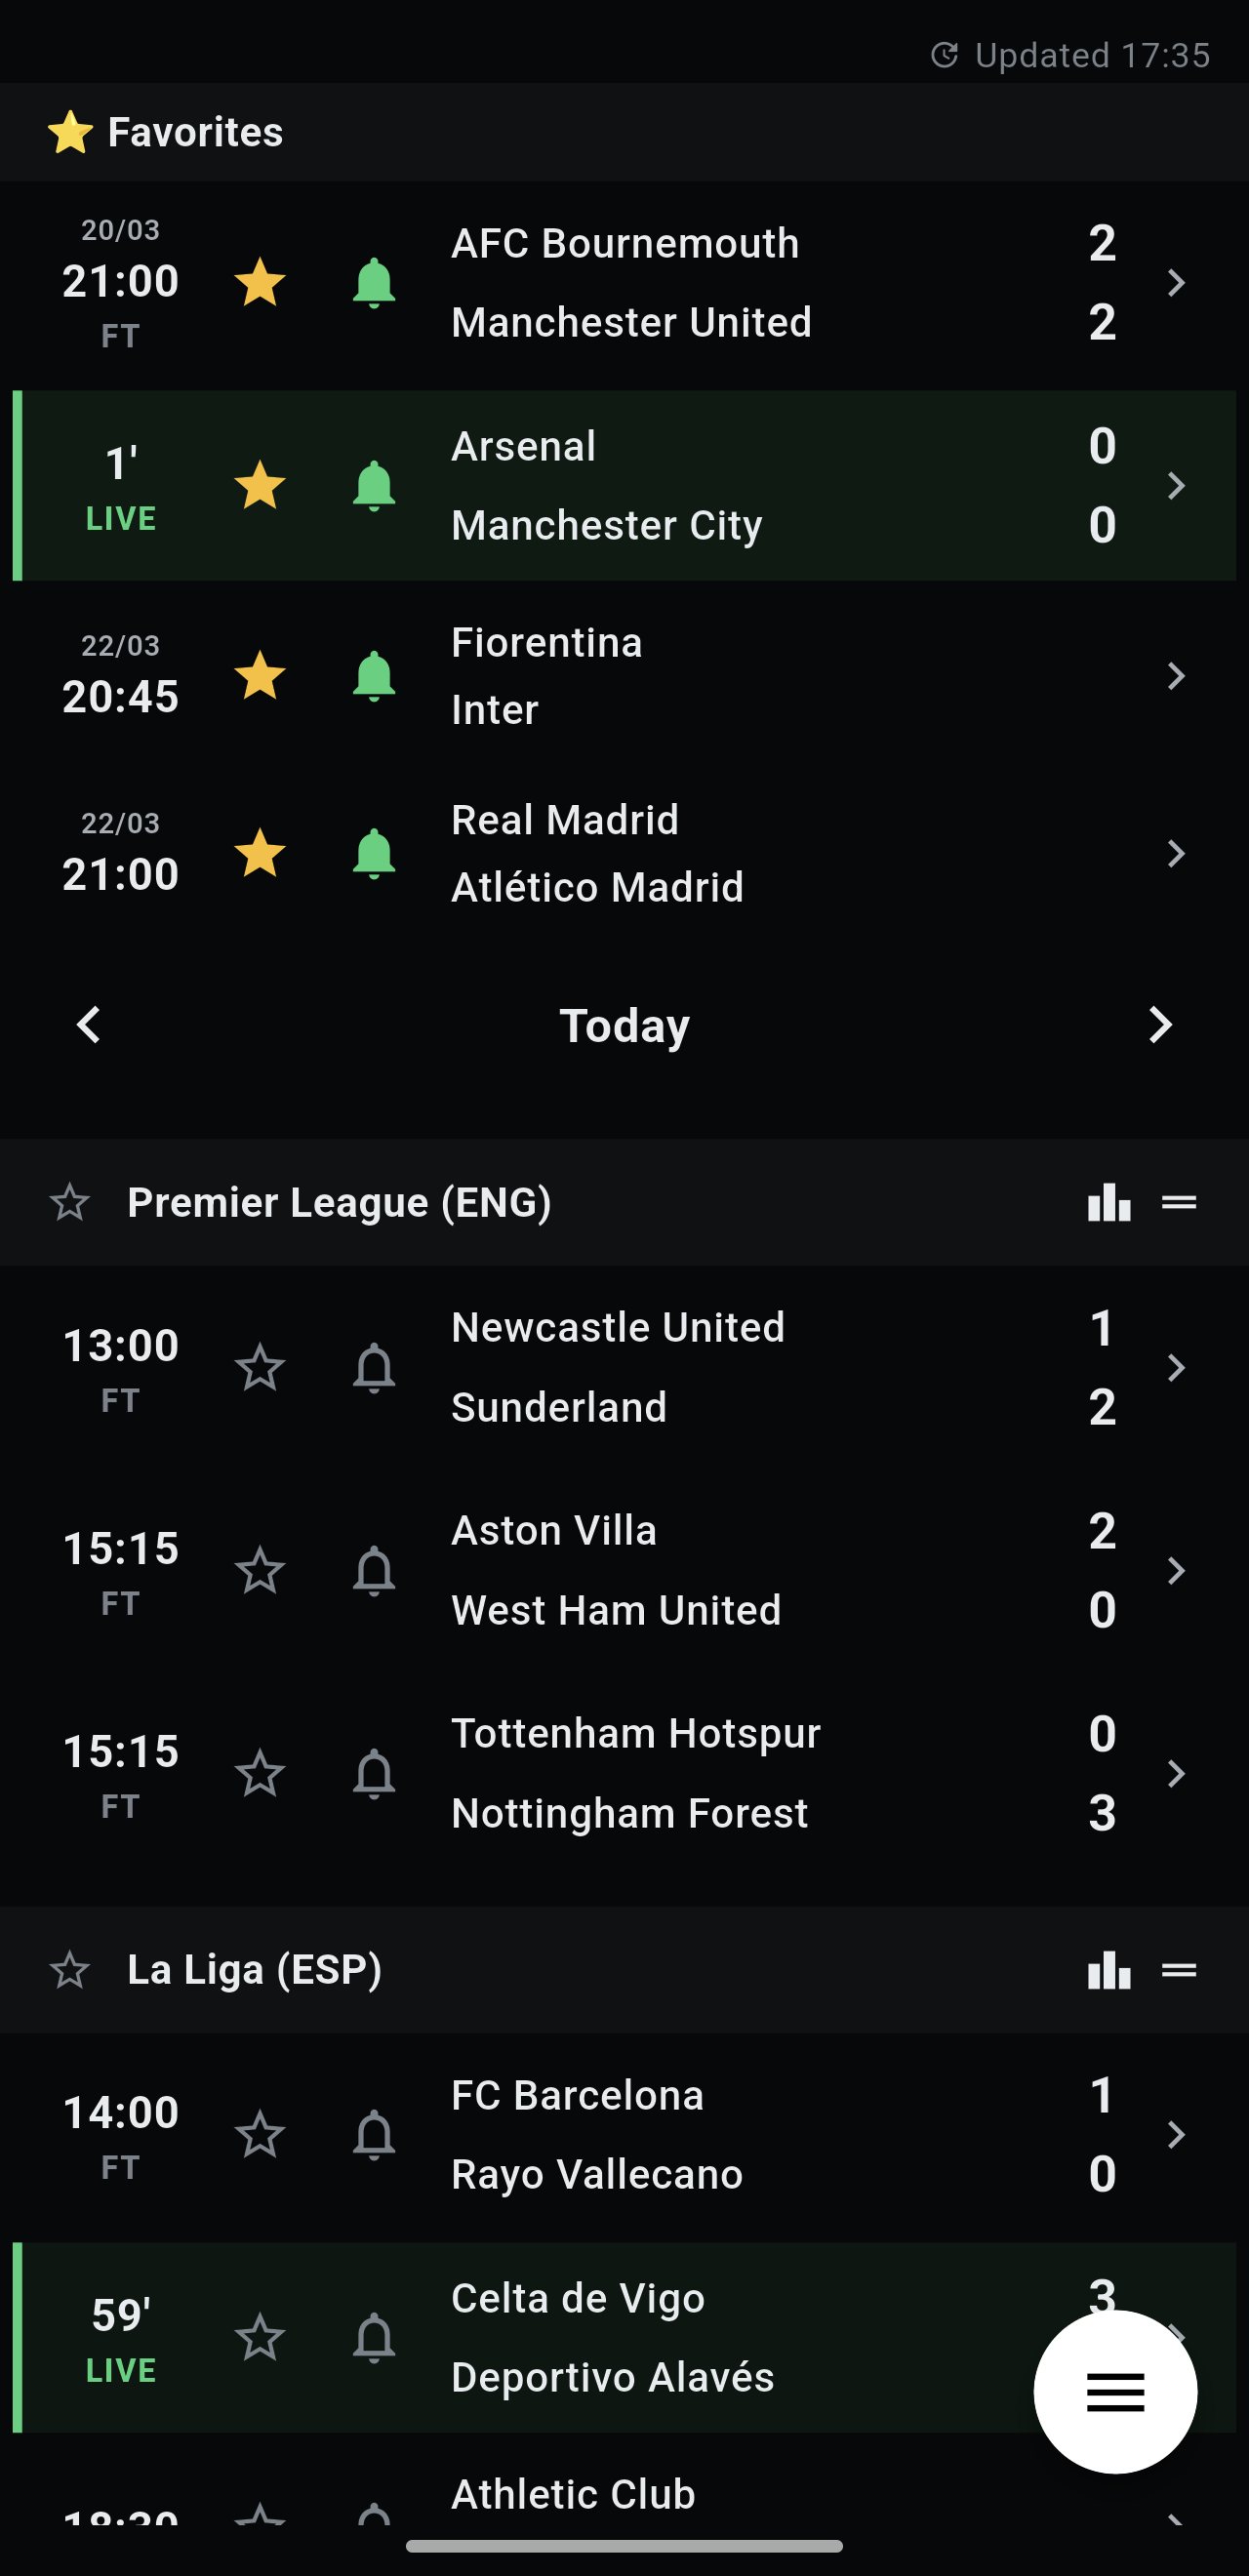Image resolution: width=1249 pixels, height=2576 pixels.
Task: Open details chevron for Tottenham vs Nottingham Forest
Action: tap(1176, 1773)
